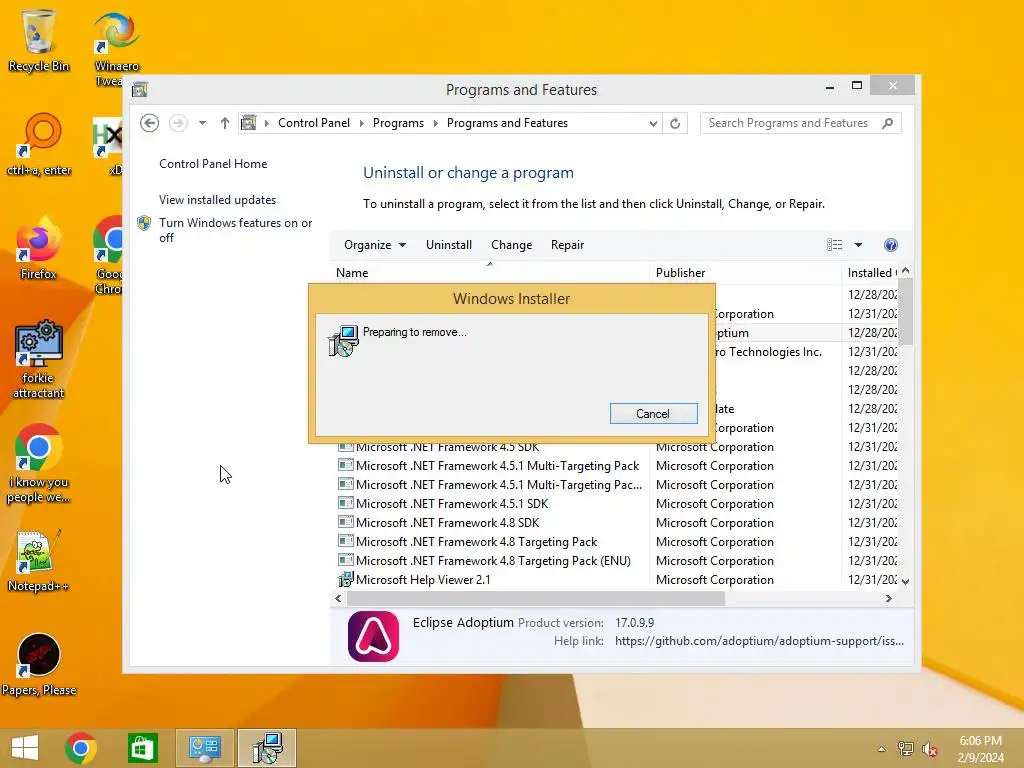Open the Organize dropdown menu
1024x768 pixels.
pyautogui.click(x=375, y=245)
